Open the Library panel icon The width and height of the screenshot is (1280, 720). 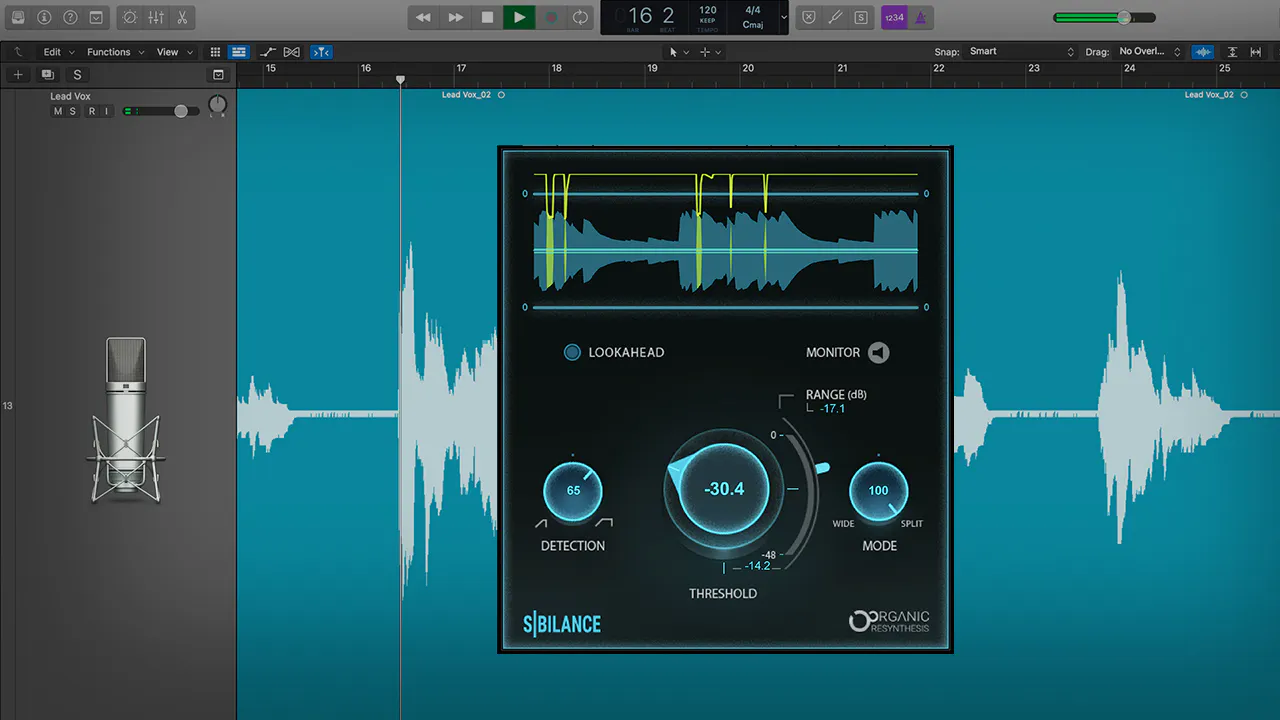point(18,17)
